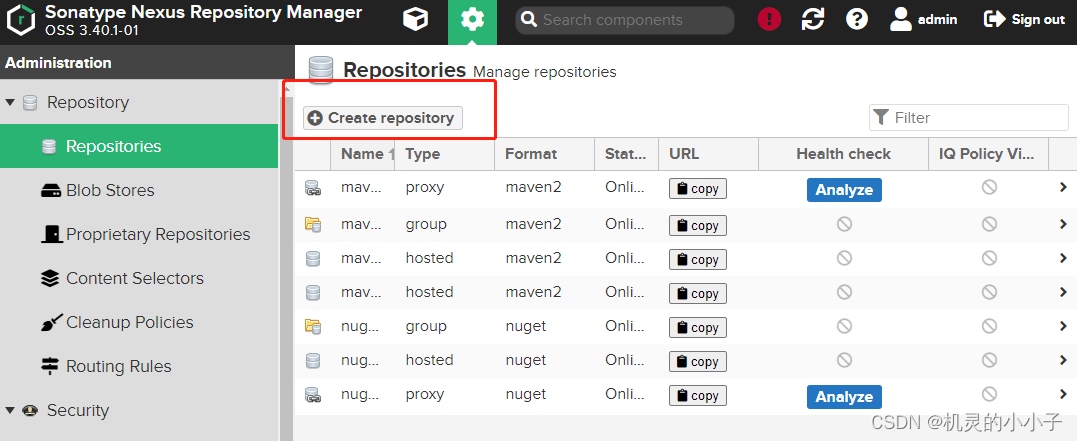
Task: Copy URL of the nuget group repository
Action: 698,328
